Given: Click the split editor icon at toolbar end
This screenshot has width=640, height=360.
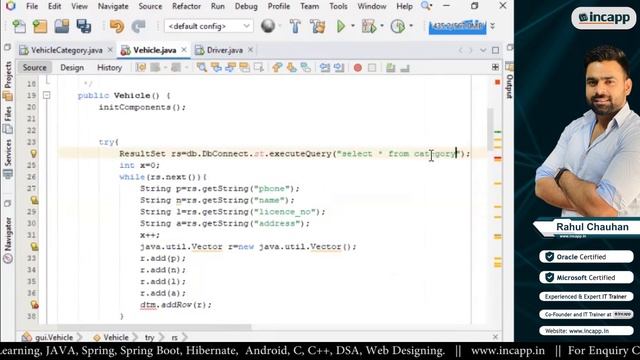Looking at the screenshot, I should click(x=495, y=67).
